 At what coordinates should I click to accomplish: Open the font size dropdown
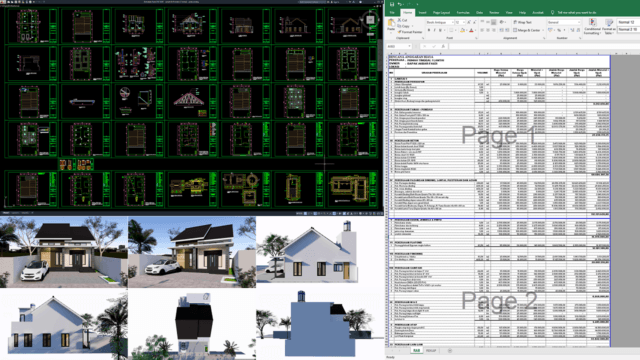point(464,22)
